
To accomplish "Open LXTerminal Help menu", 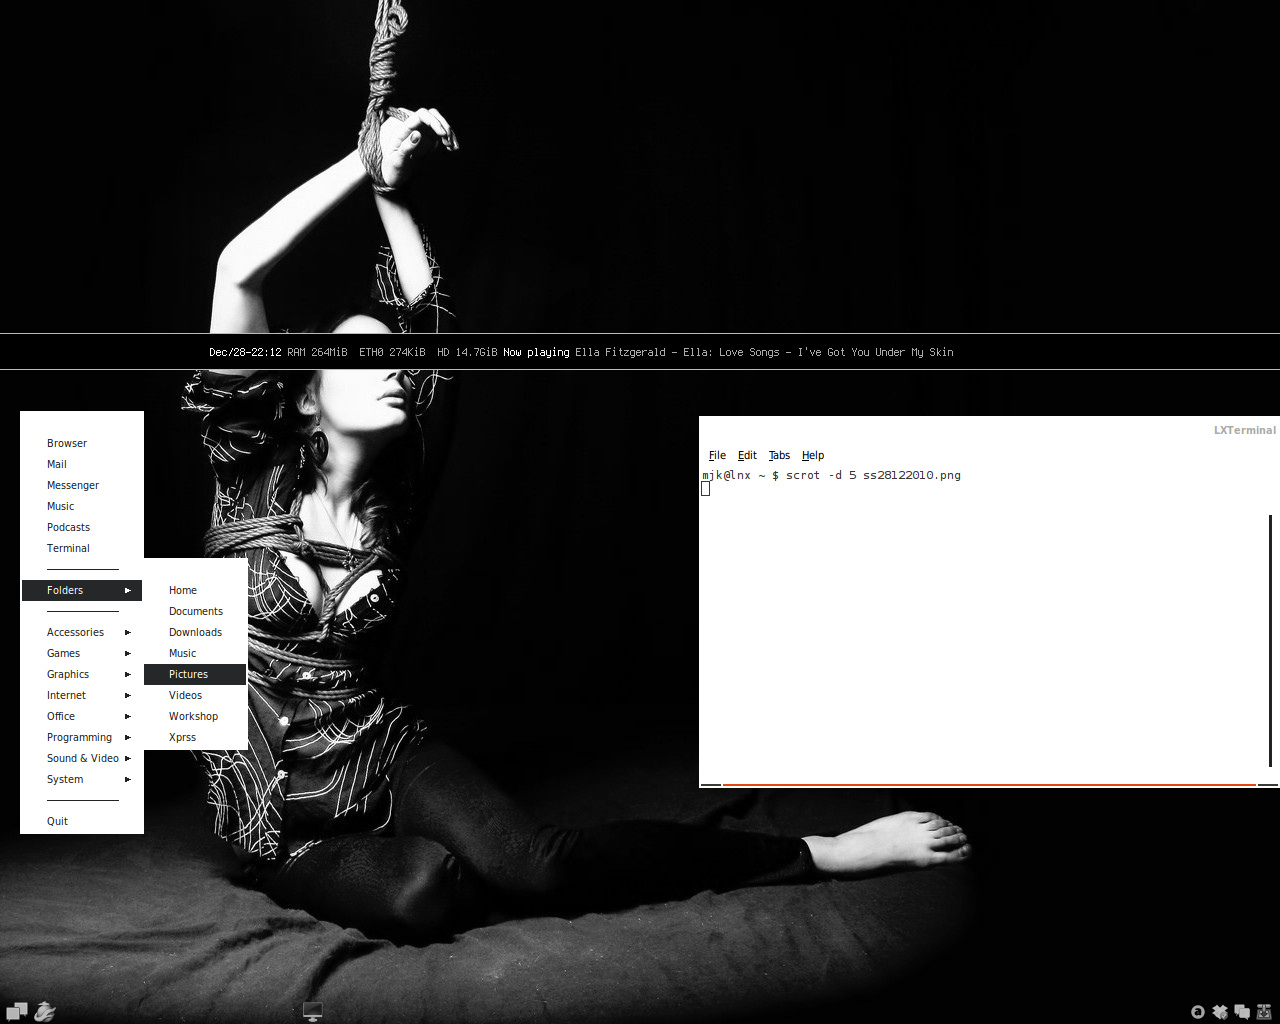I will click(813, 455).
